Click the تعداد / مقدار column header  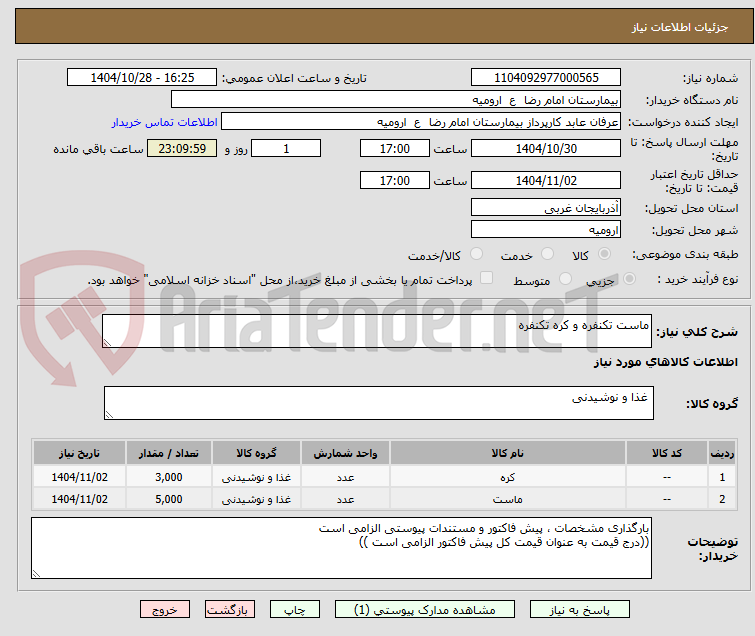(169, 453)
